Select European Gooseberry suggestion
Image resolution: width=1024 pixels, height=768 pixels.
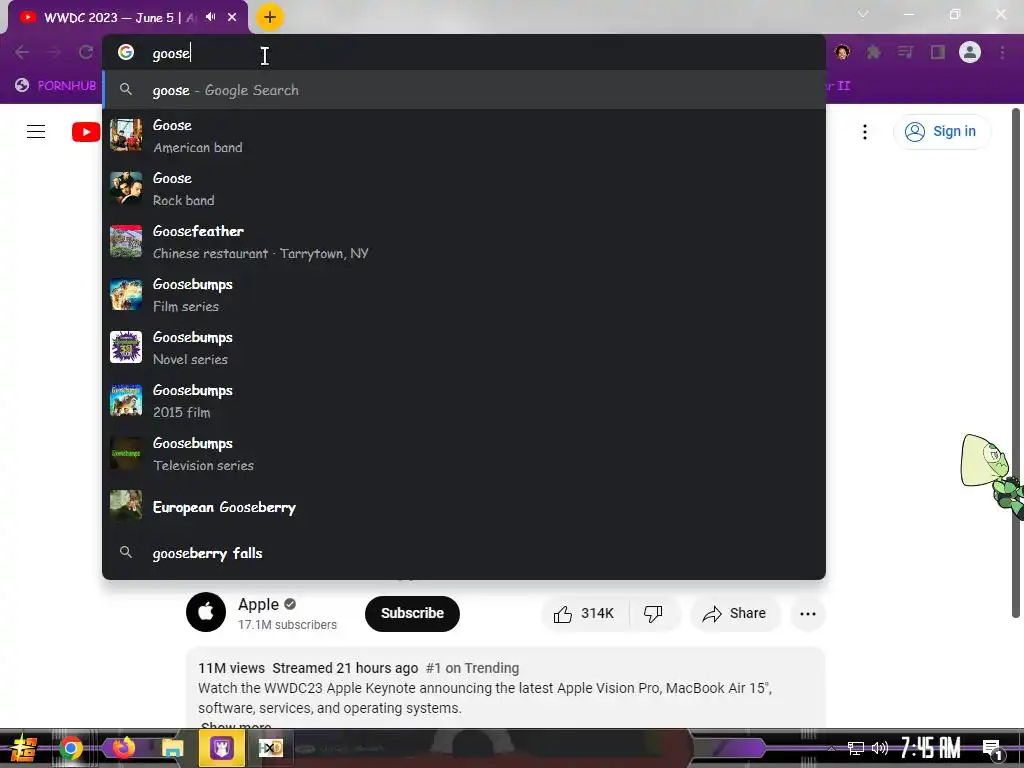coord(464,507)
